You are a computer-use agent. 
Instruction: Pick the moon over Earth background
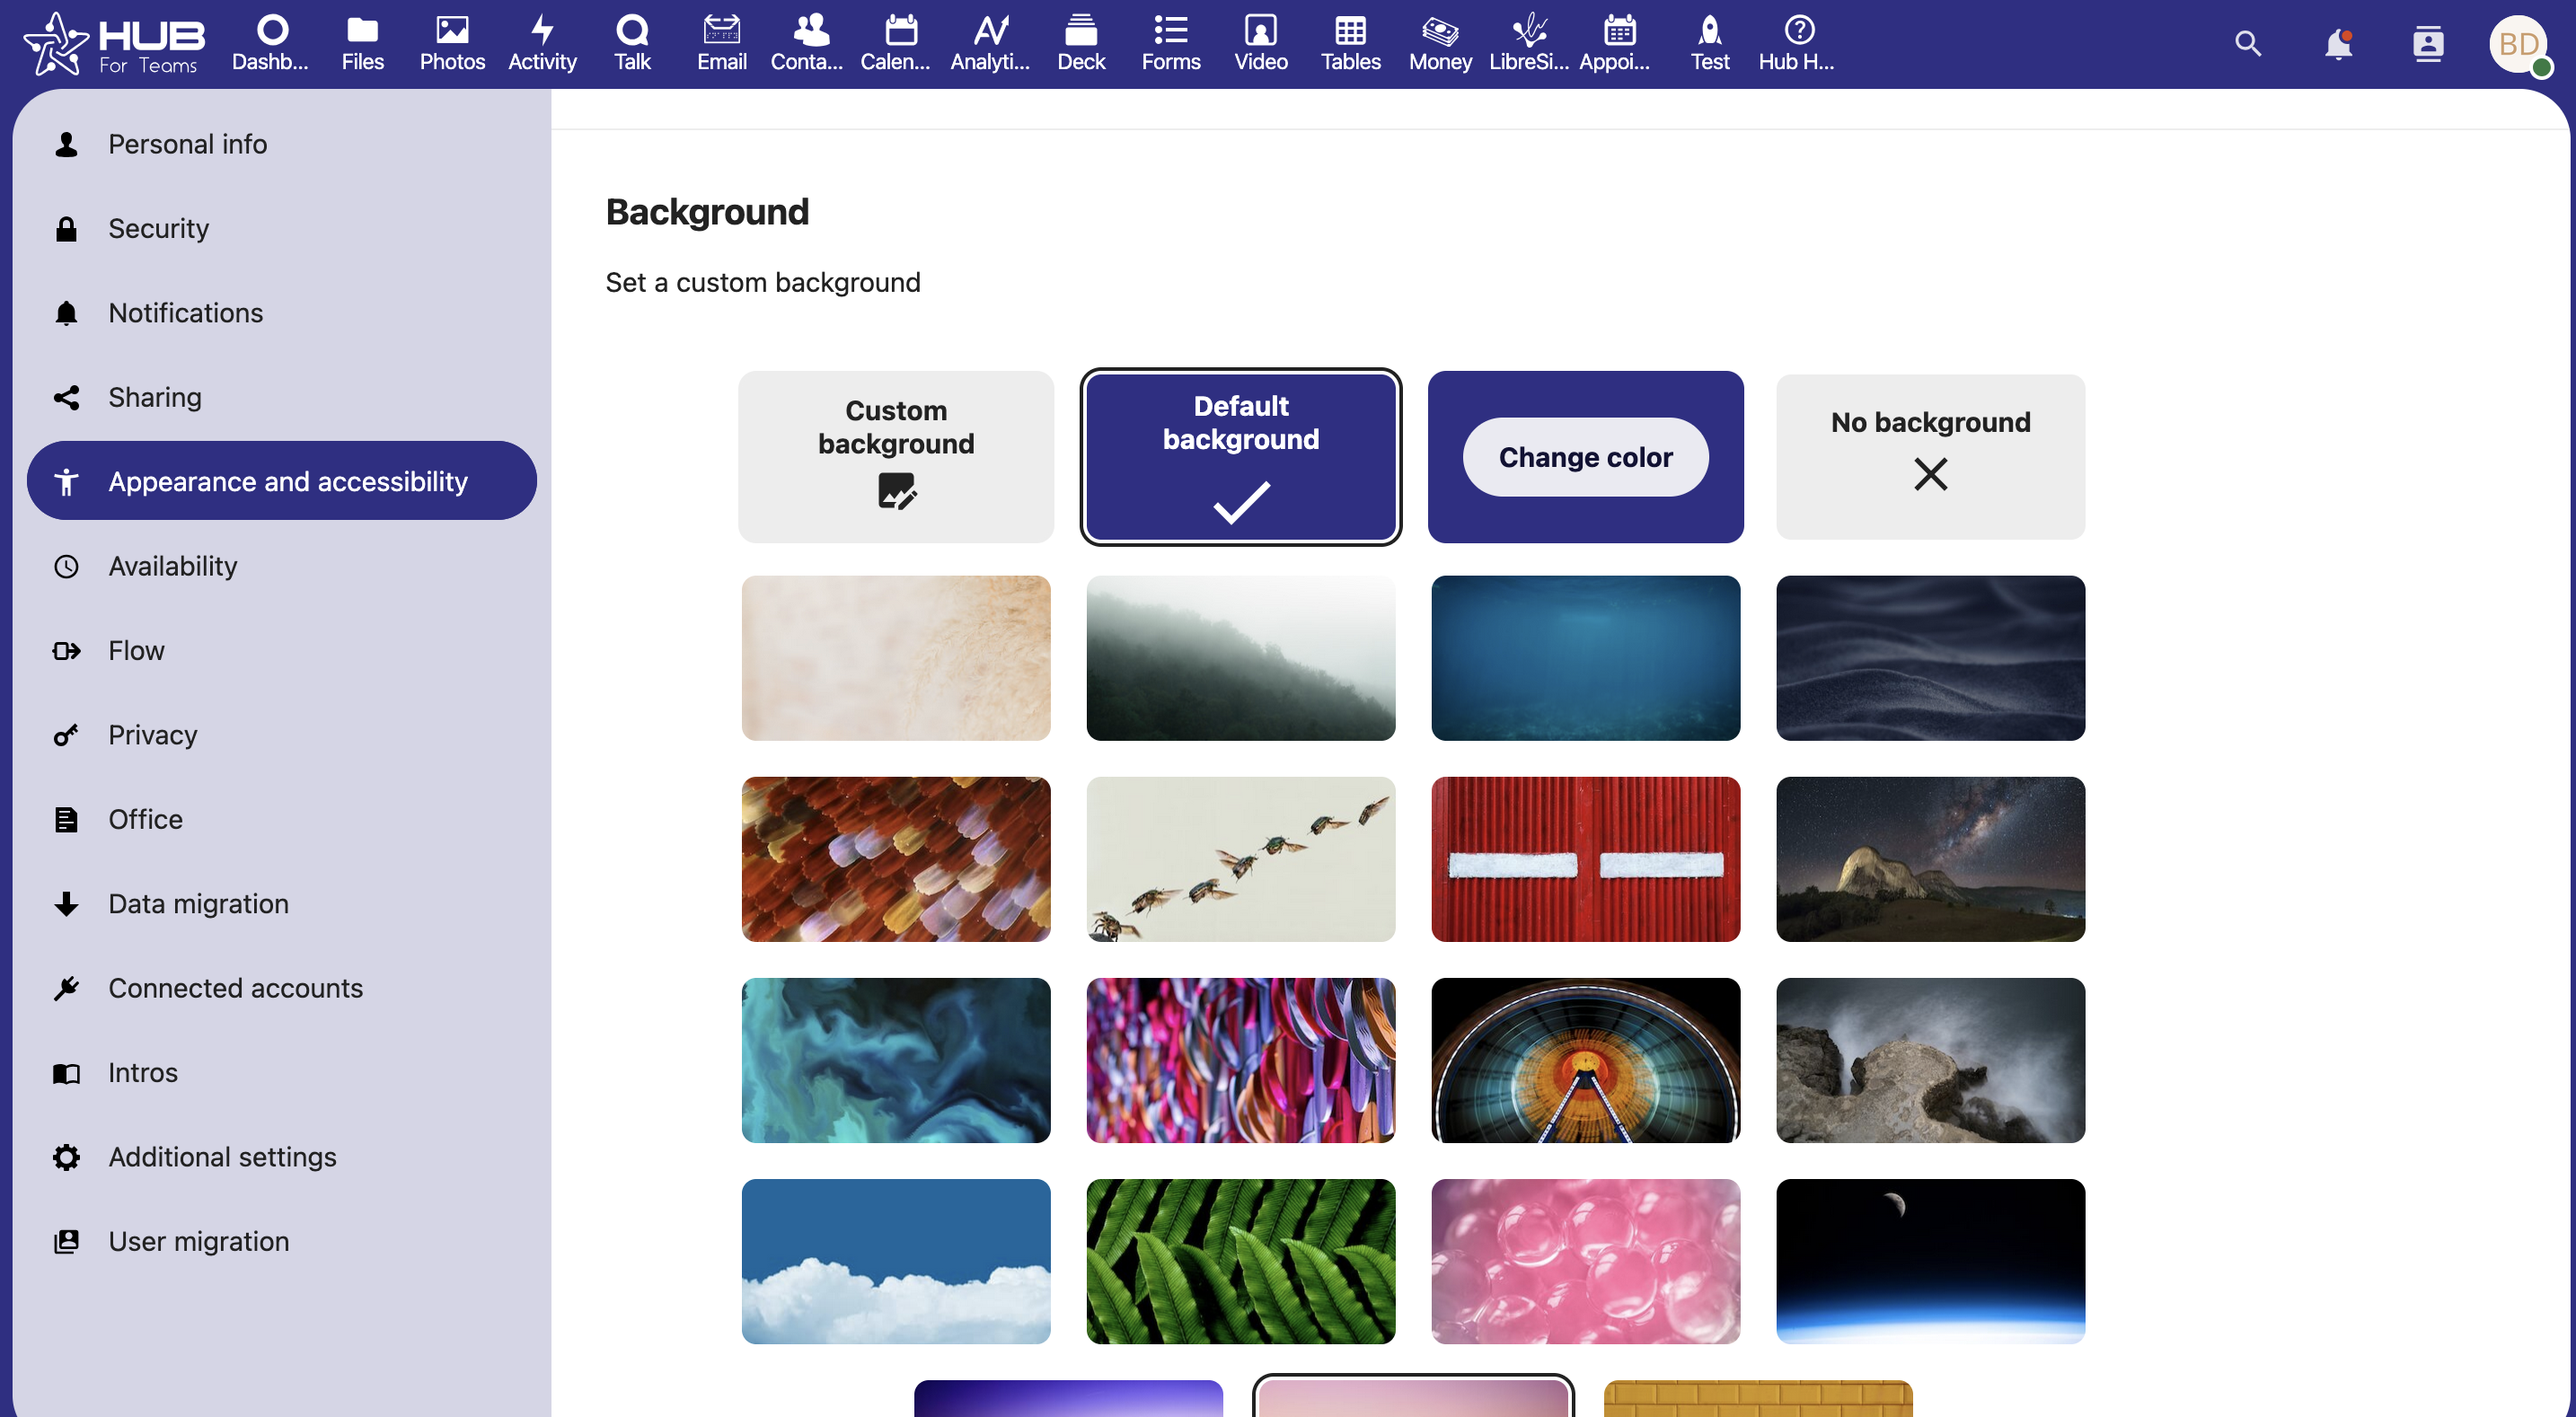pyautogui.click(x=1930, y=1261)
